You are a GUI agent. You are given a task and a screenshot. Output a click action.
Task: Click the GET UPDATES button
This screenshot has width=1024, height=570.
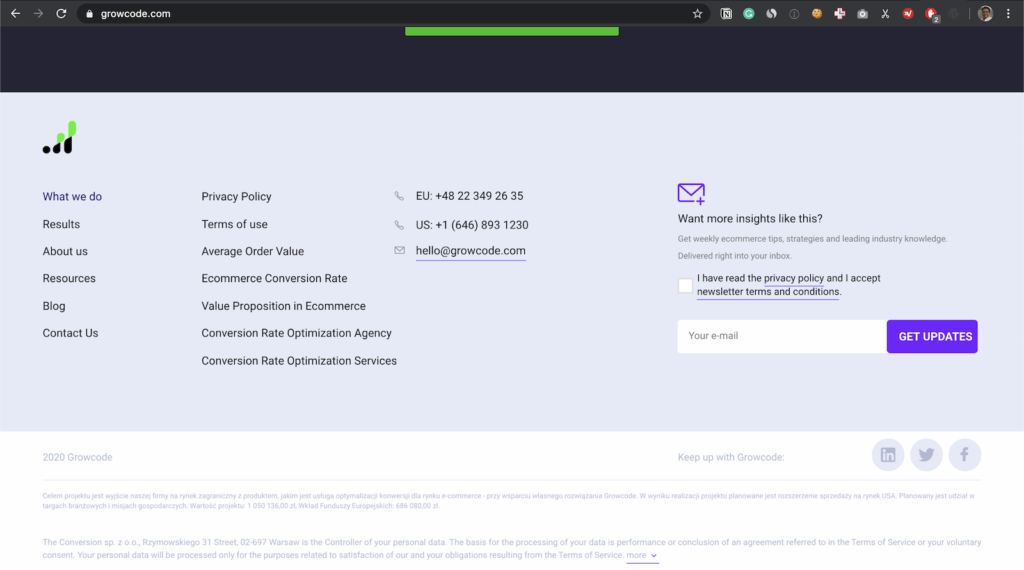932,336
